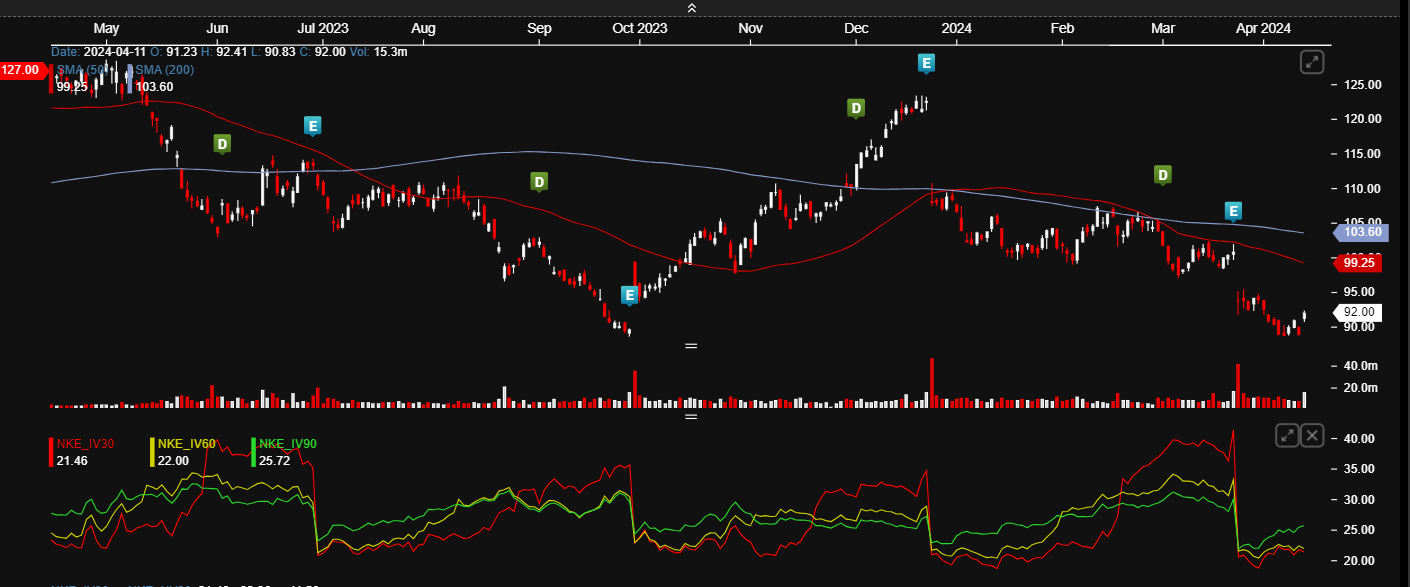1410x587 pixels.
Task: Select the September dividend D marker
Action: (539, 182)
